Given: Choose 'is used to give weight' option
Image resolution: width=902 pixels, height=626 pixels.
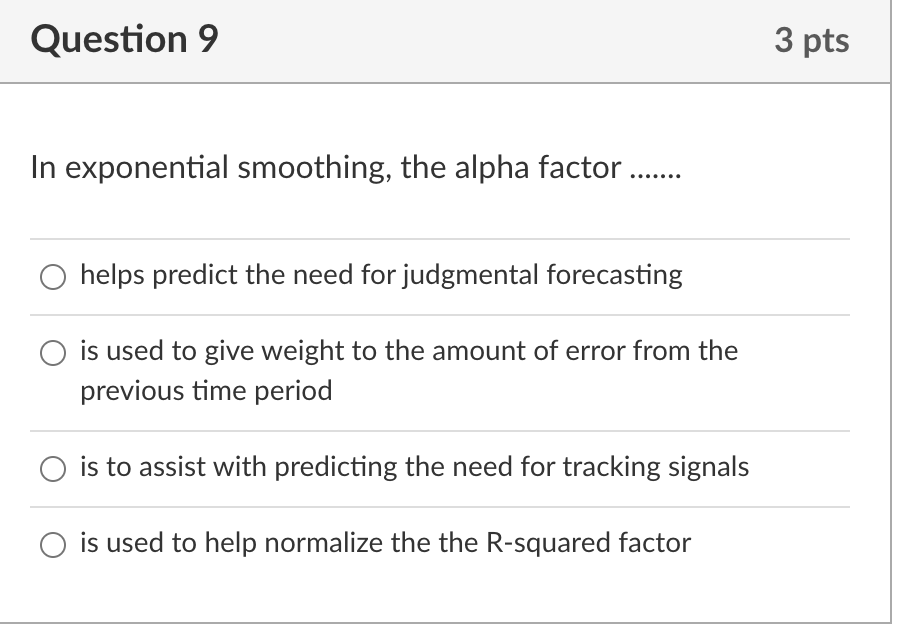Looking at the screenshot, I should coord(51,352).
